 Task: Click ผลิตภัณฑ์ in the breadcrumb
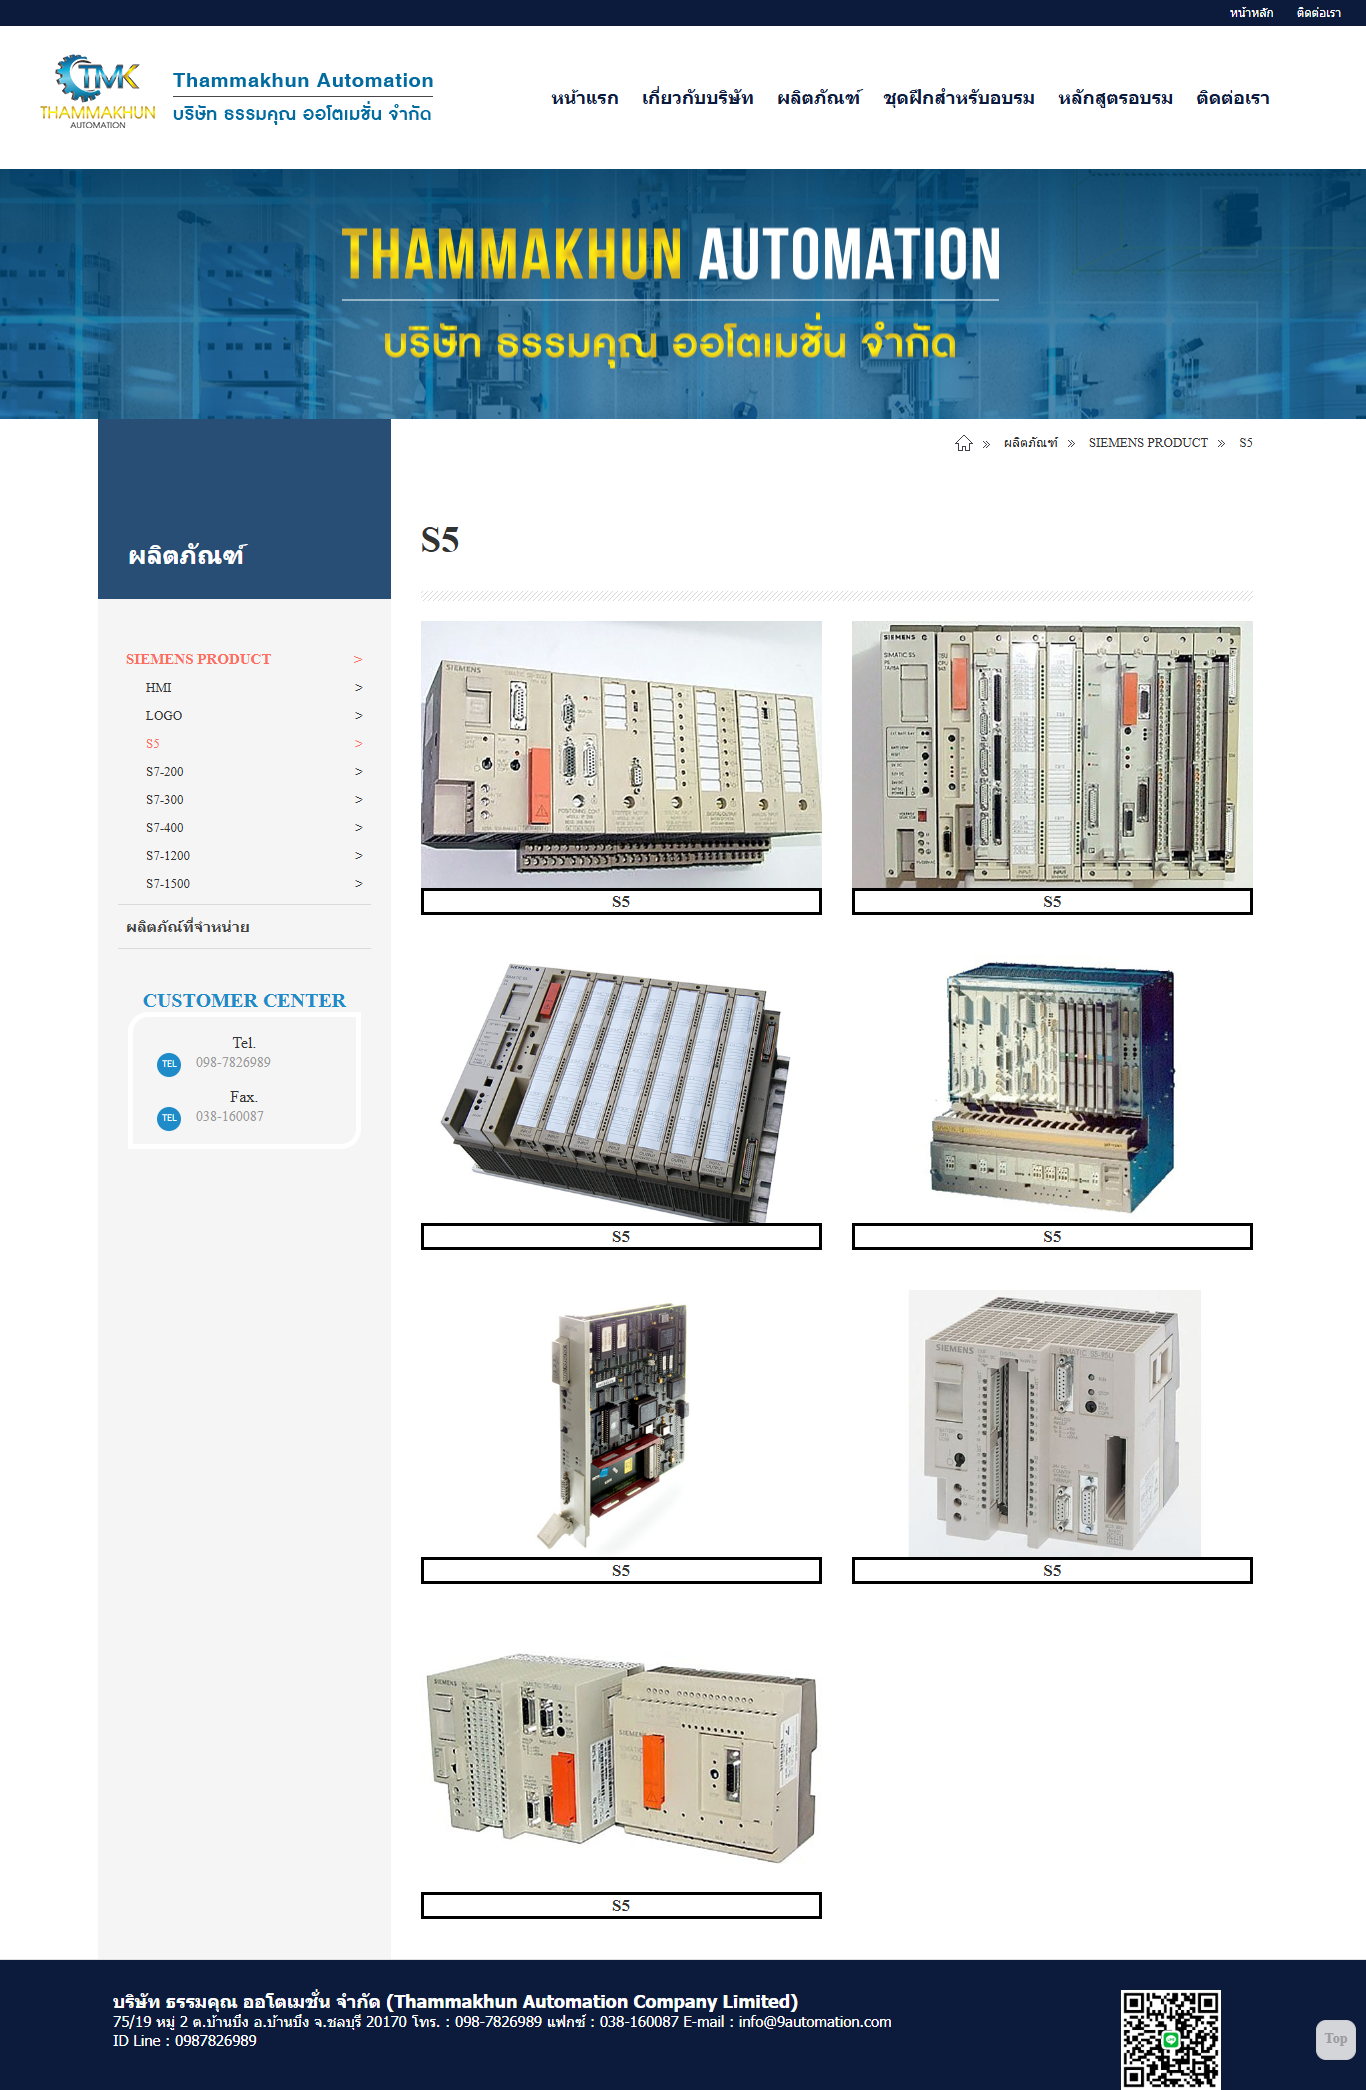(x=1030, y=443)
